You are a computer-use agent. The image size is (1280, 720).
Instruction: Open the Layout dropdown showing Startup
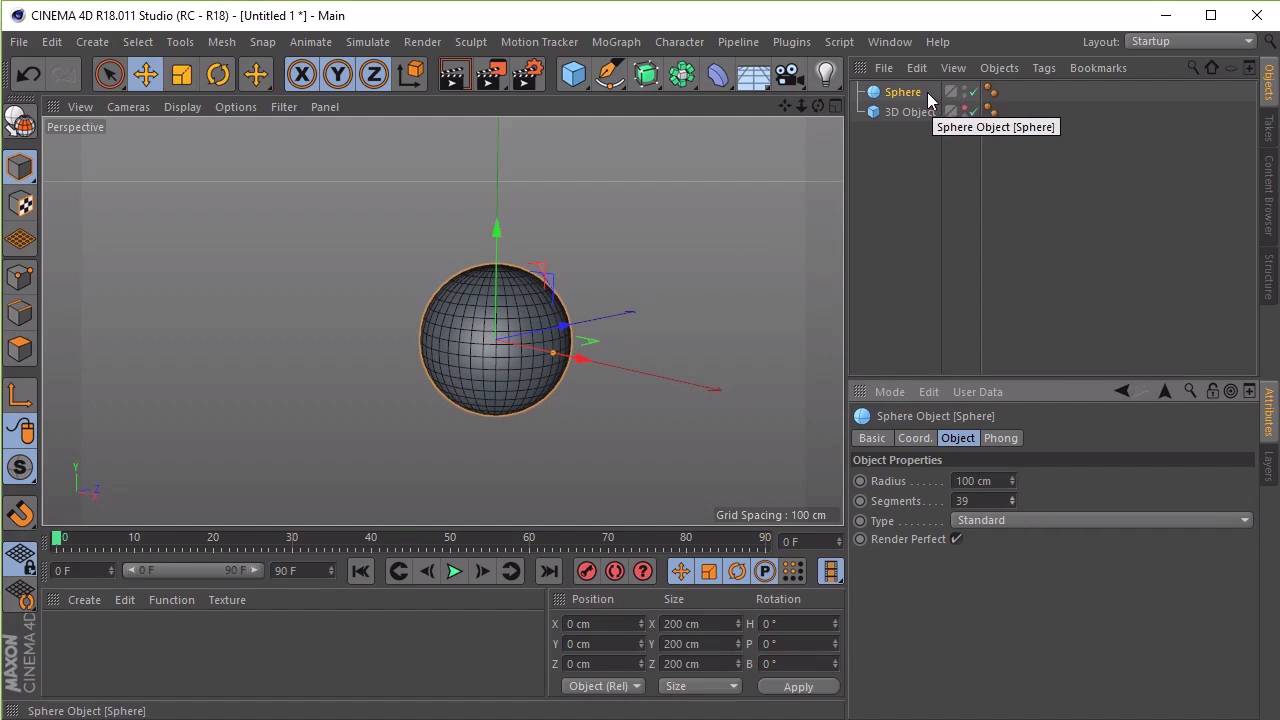(x=1190, y=41)
